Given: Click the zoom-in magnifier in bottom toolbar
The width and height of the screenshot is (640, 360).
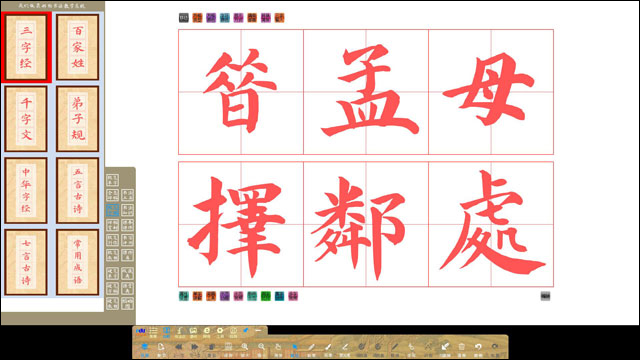Looking at the screenshot, I should tap(245, 347).
